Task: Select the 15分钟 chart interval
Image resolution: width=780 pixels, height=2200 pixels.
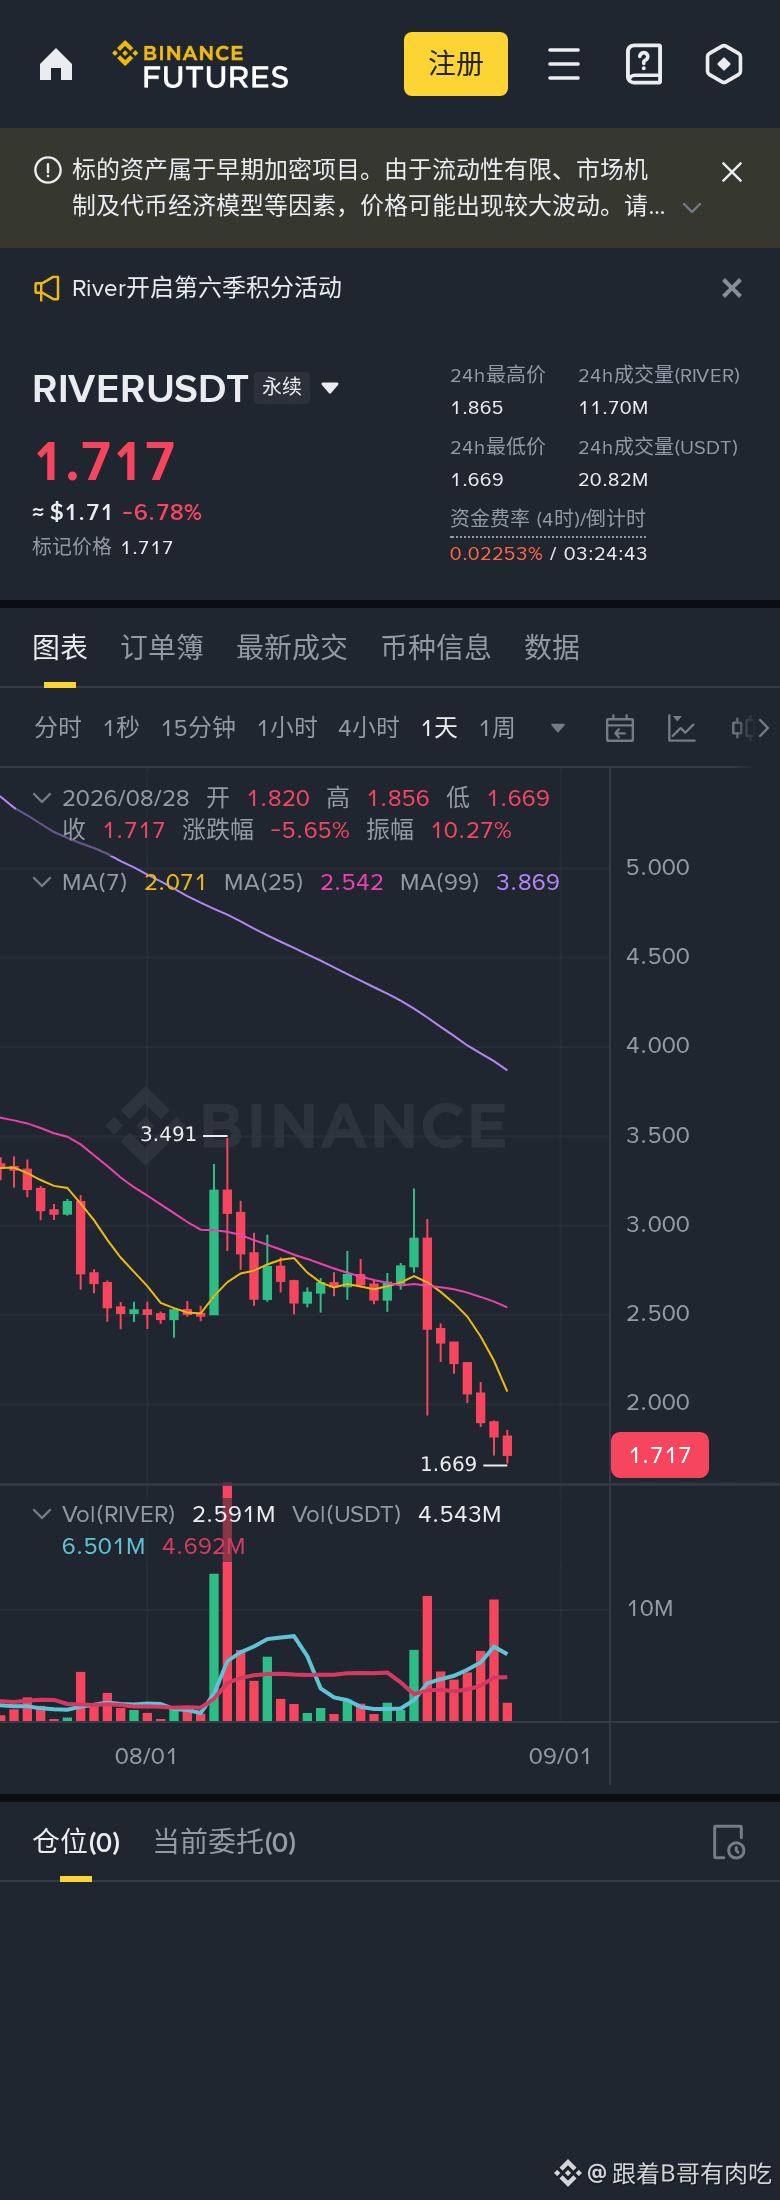Action: (x=198, y=727)
